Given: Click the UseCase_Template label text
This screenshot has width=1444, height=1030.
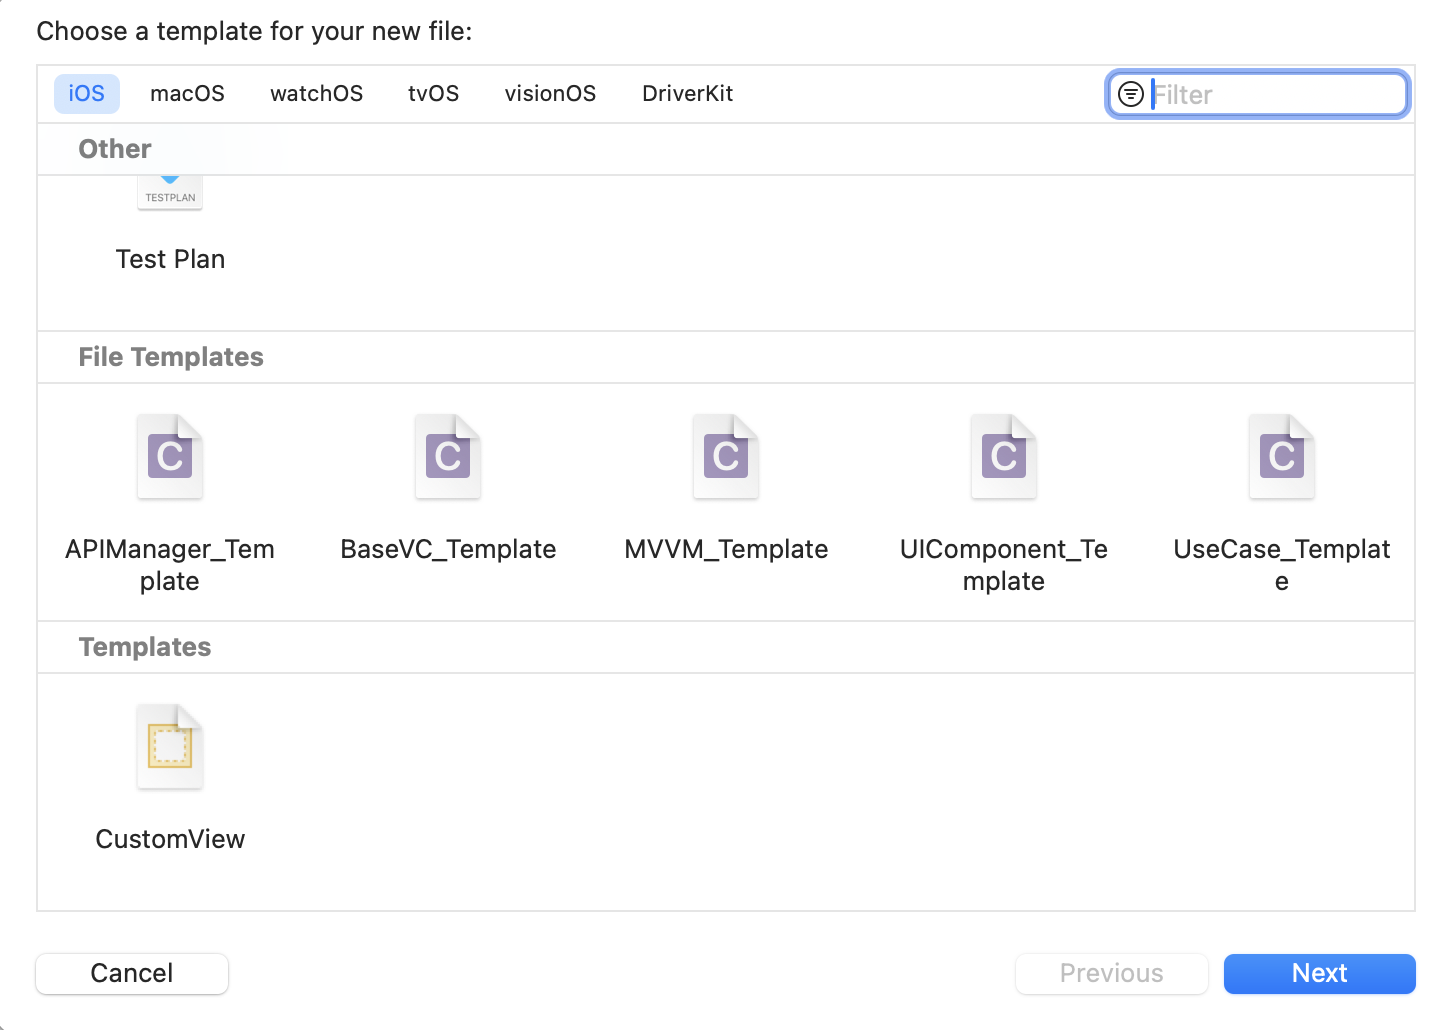Looking at the screenshot, I should coord(1282,565).
